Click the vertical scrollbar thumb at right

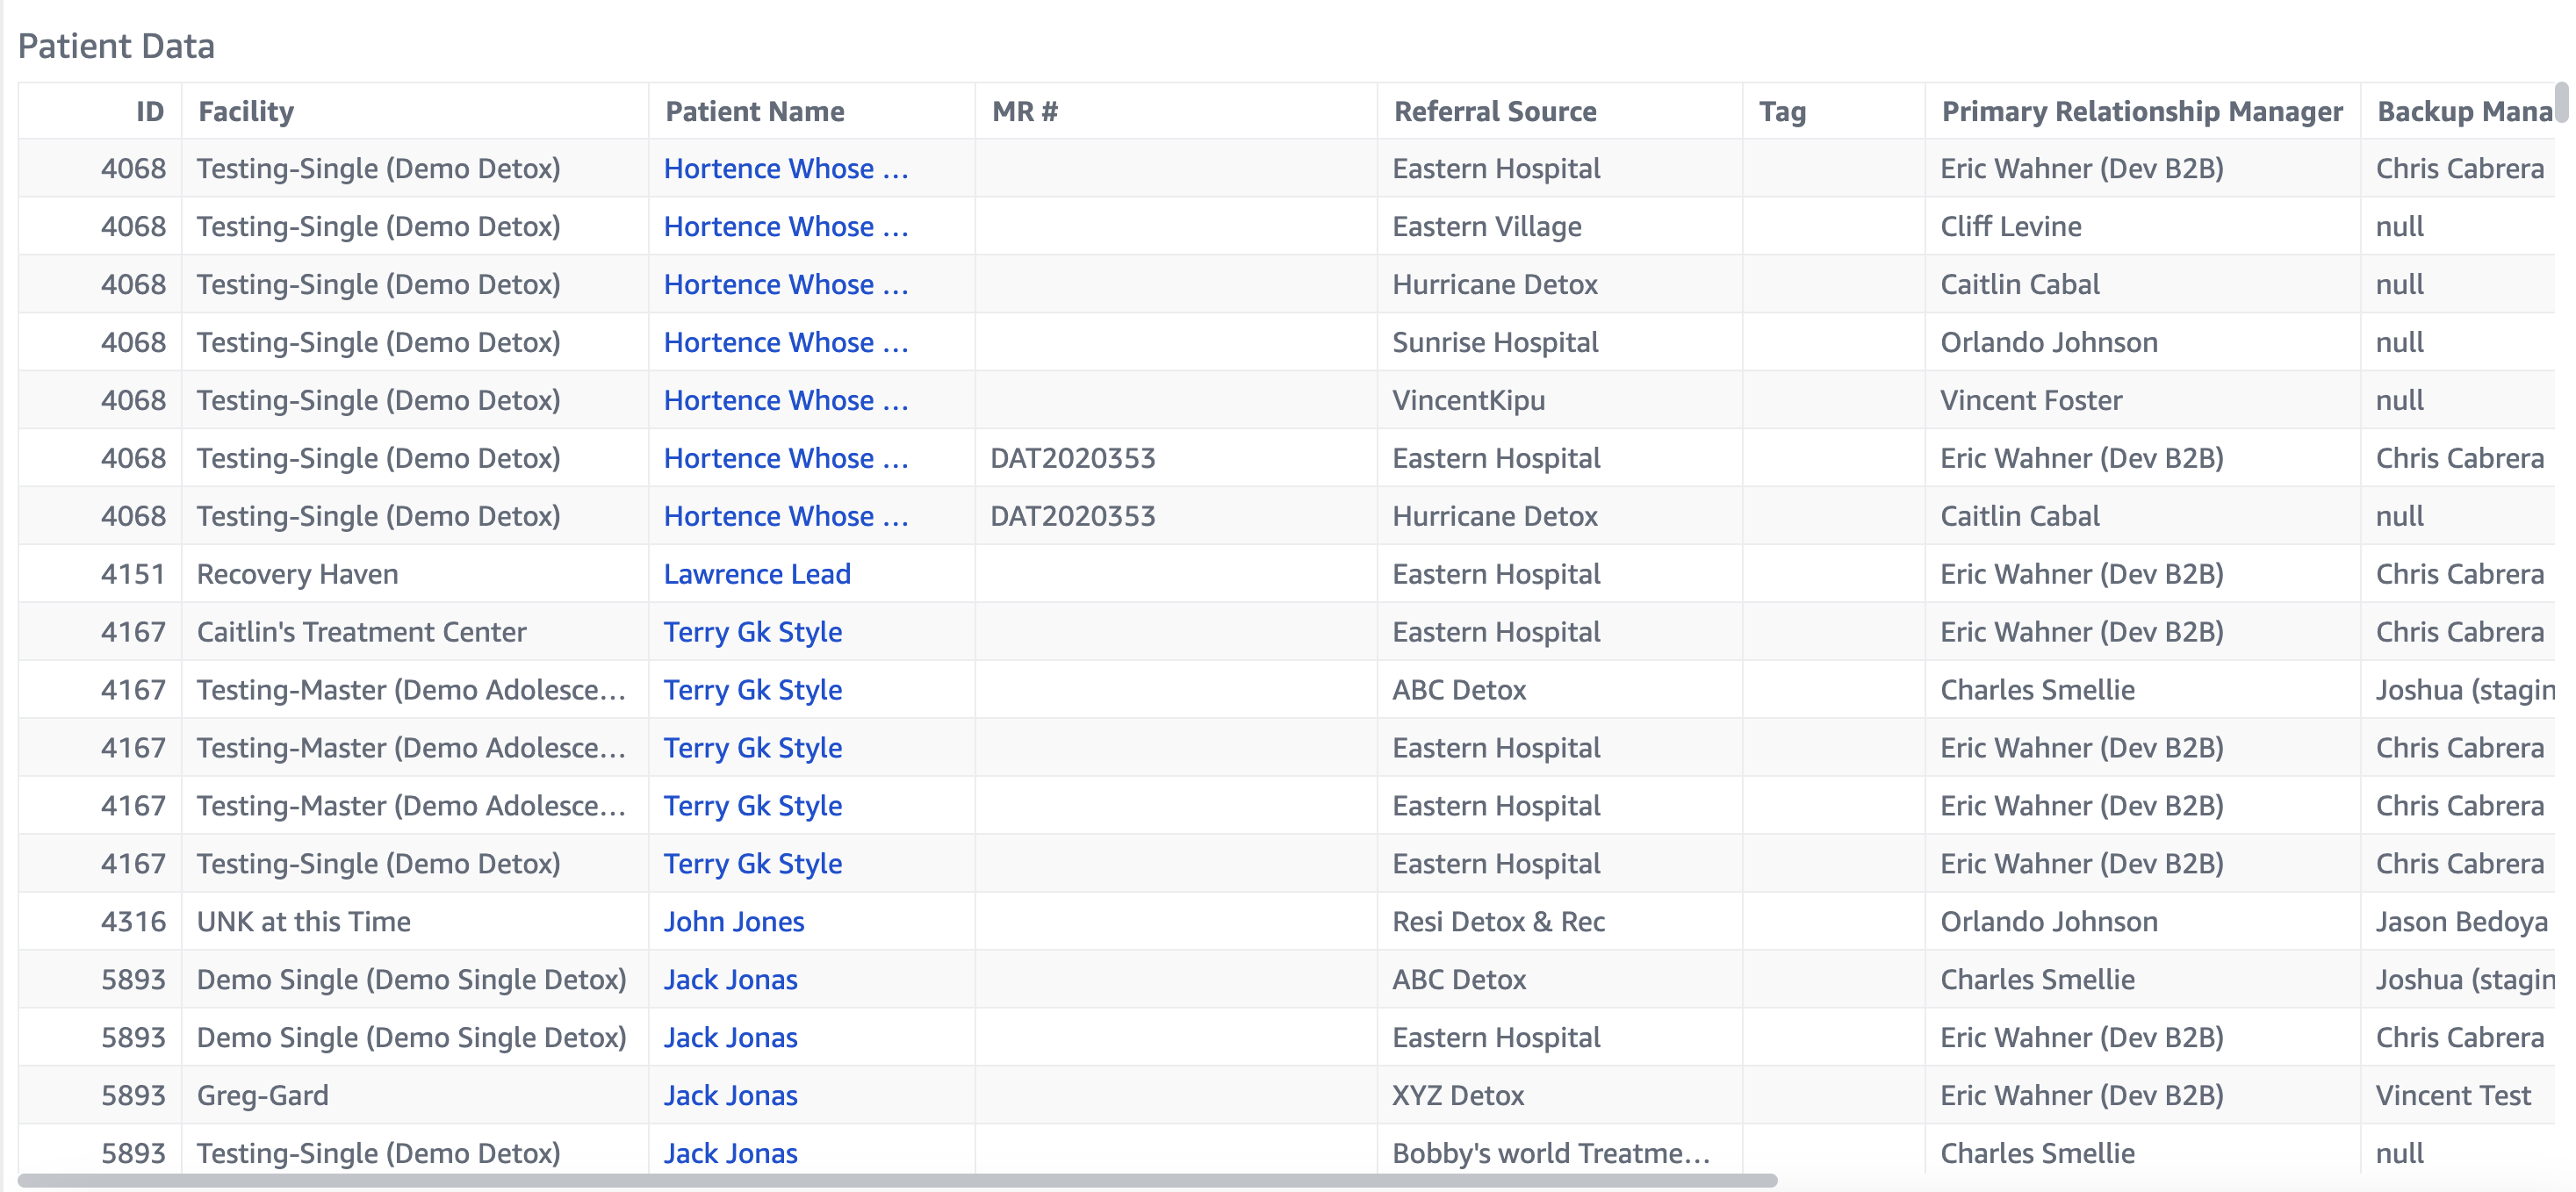point(2561,102)
